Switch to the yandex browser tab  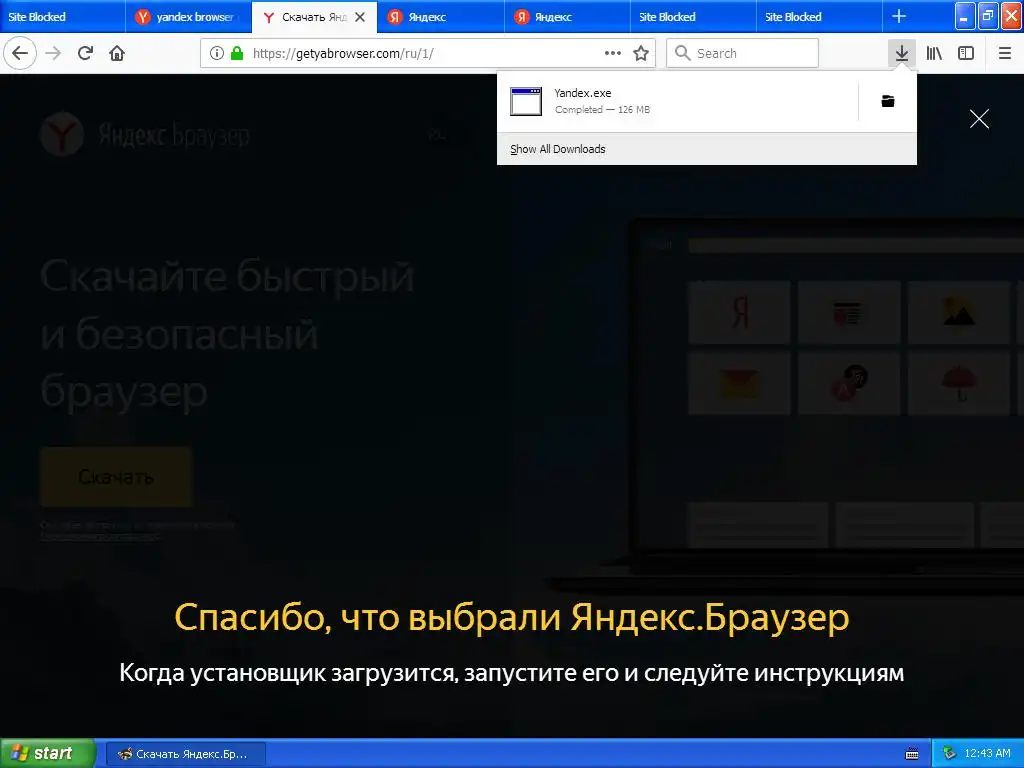pyautogui.click(x=188, y=17)
